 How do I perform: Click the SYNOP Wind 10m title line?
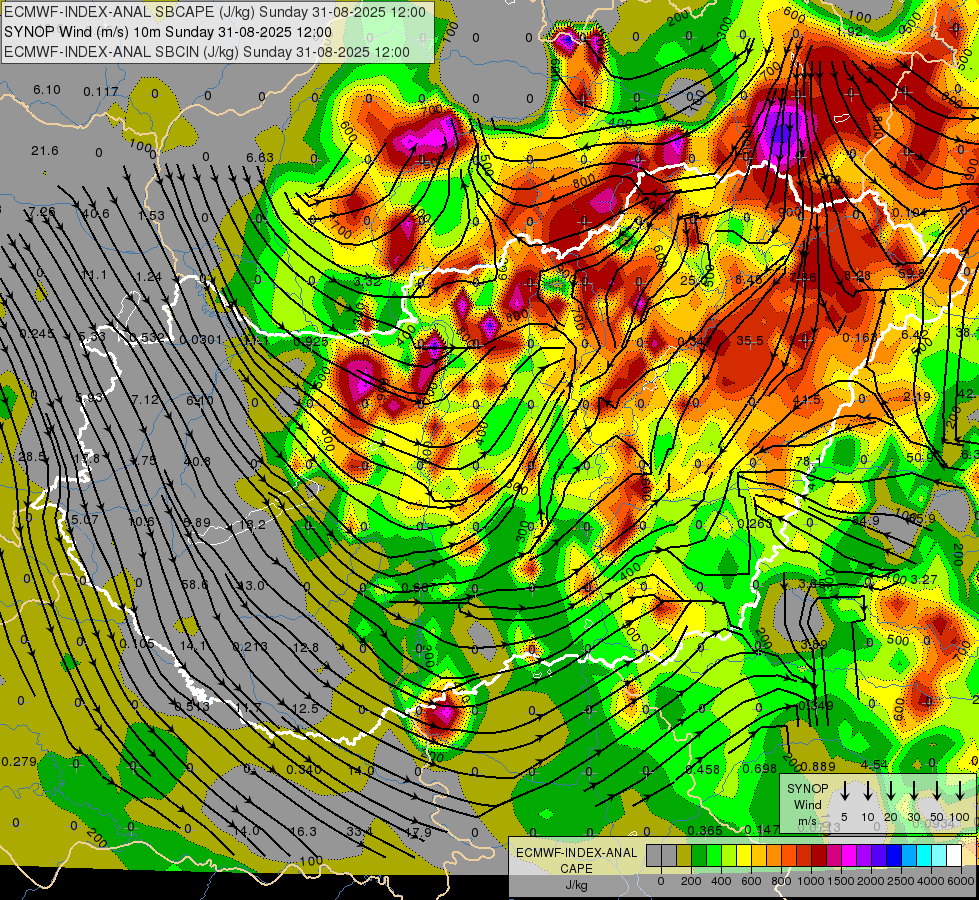click(168, 32)
